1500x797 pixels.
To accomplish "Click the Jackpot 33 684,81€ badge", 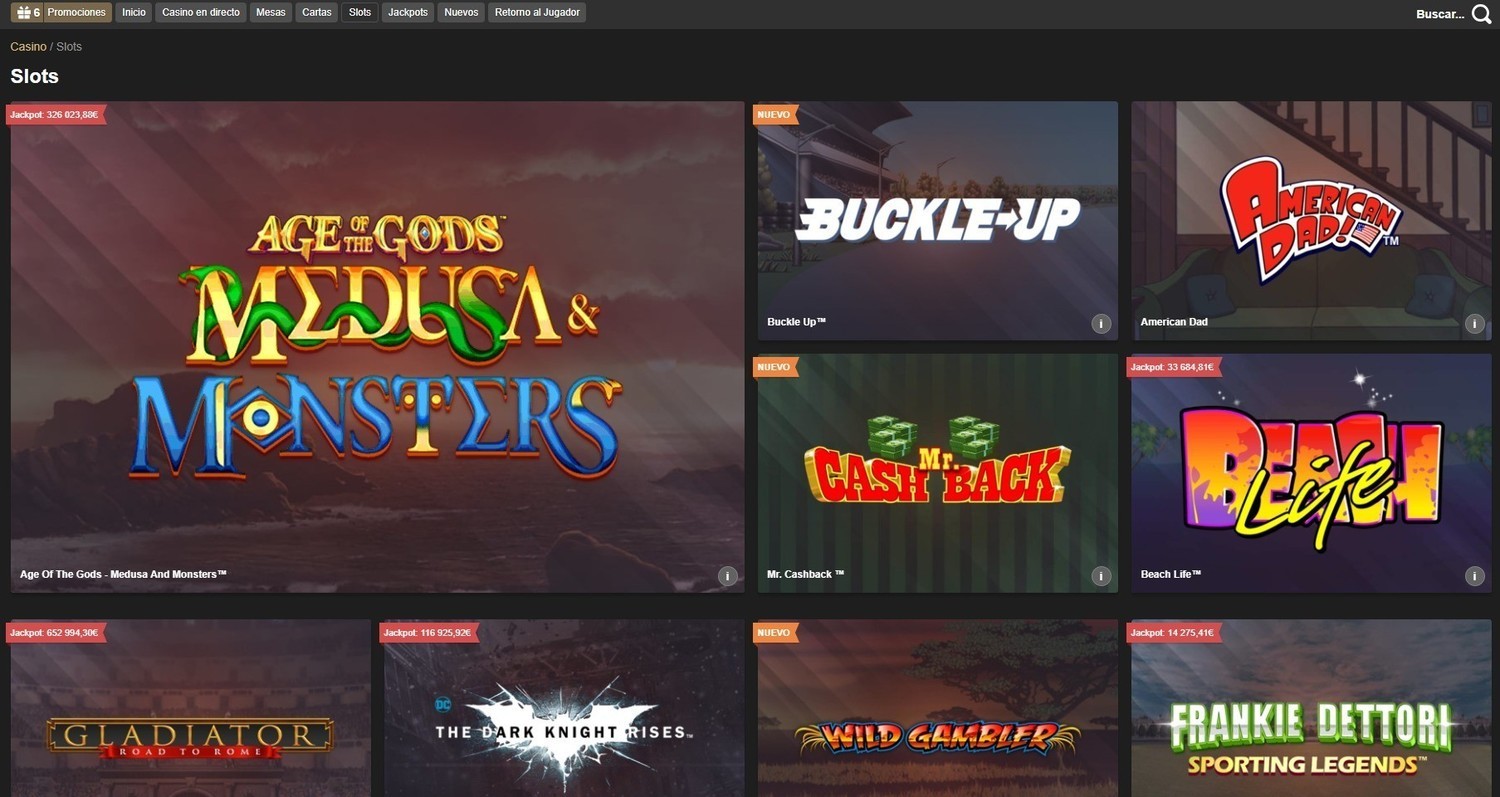I will (x=1174, y=367).
